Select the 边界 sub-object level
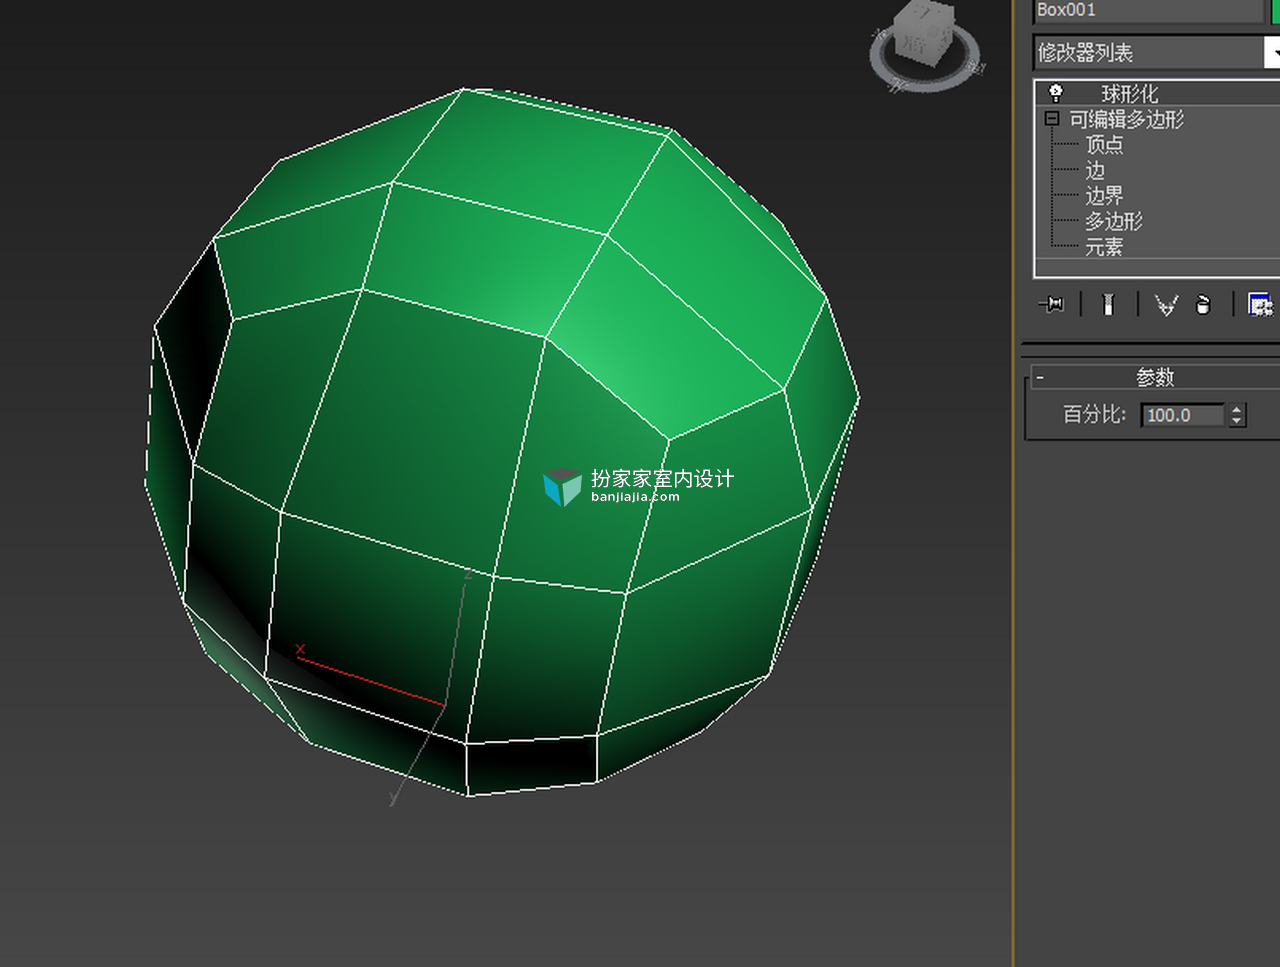 [1104, 195]
